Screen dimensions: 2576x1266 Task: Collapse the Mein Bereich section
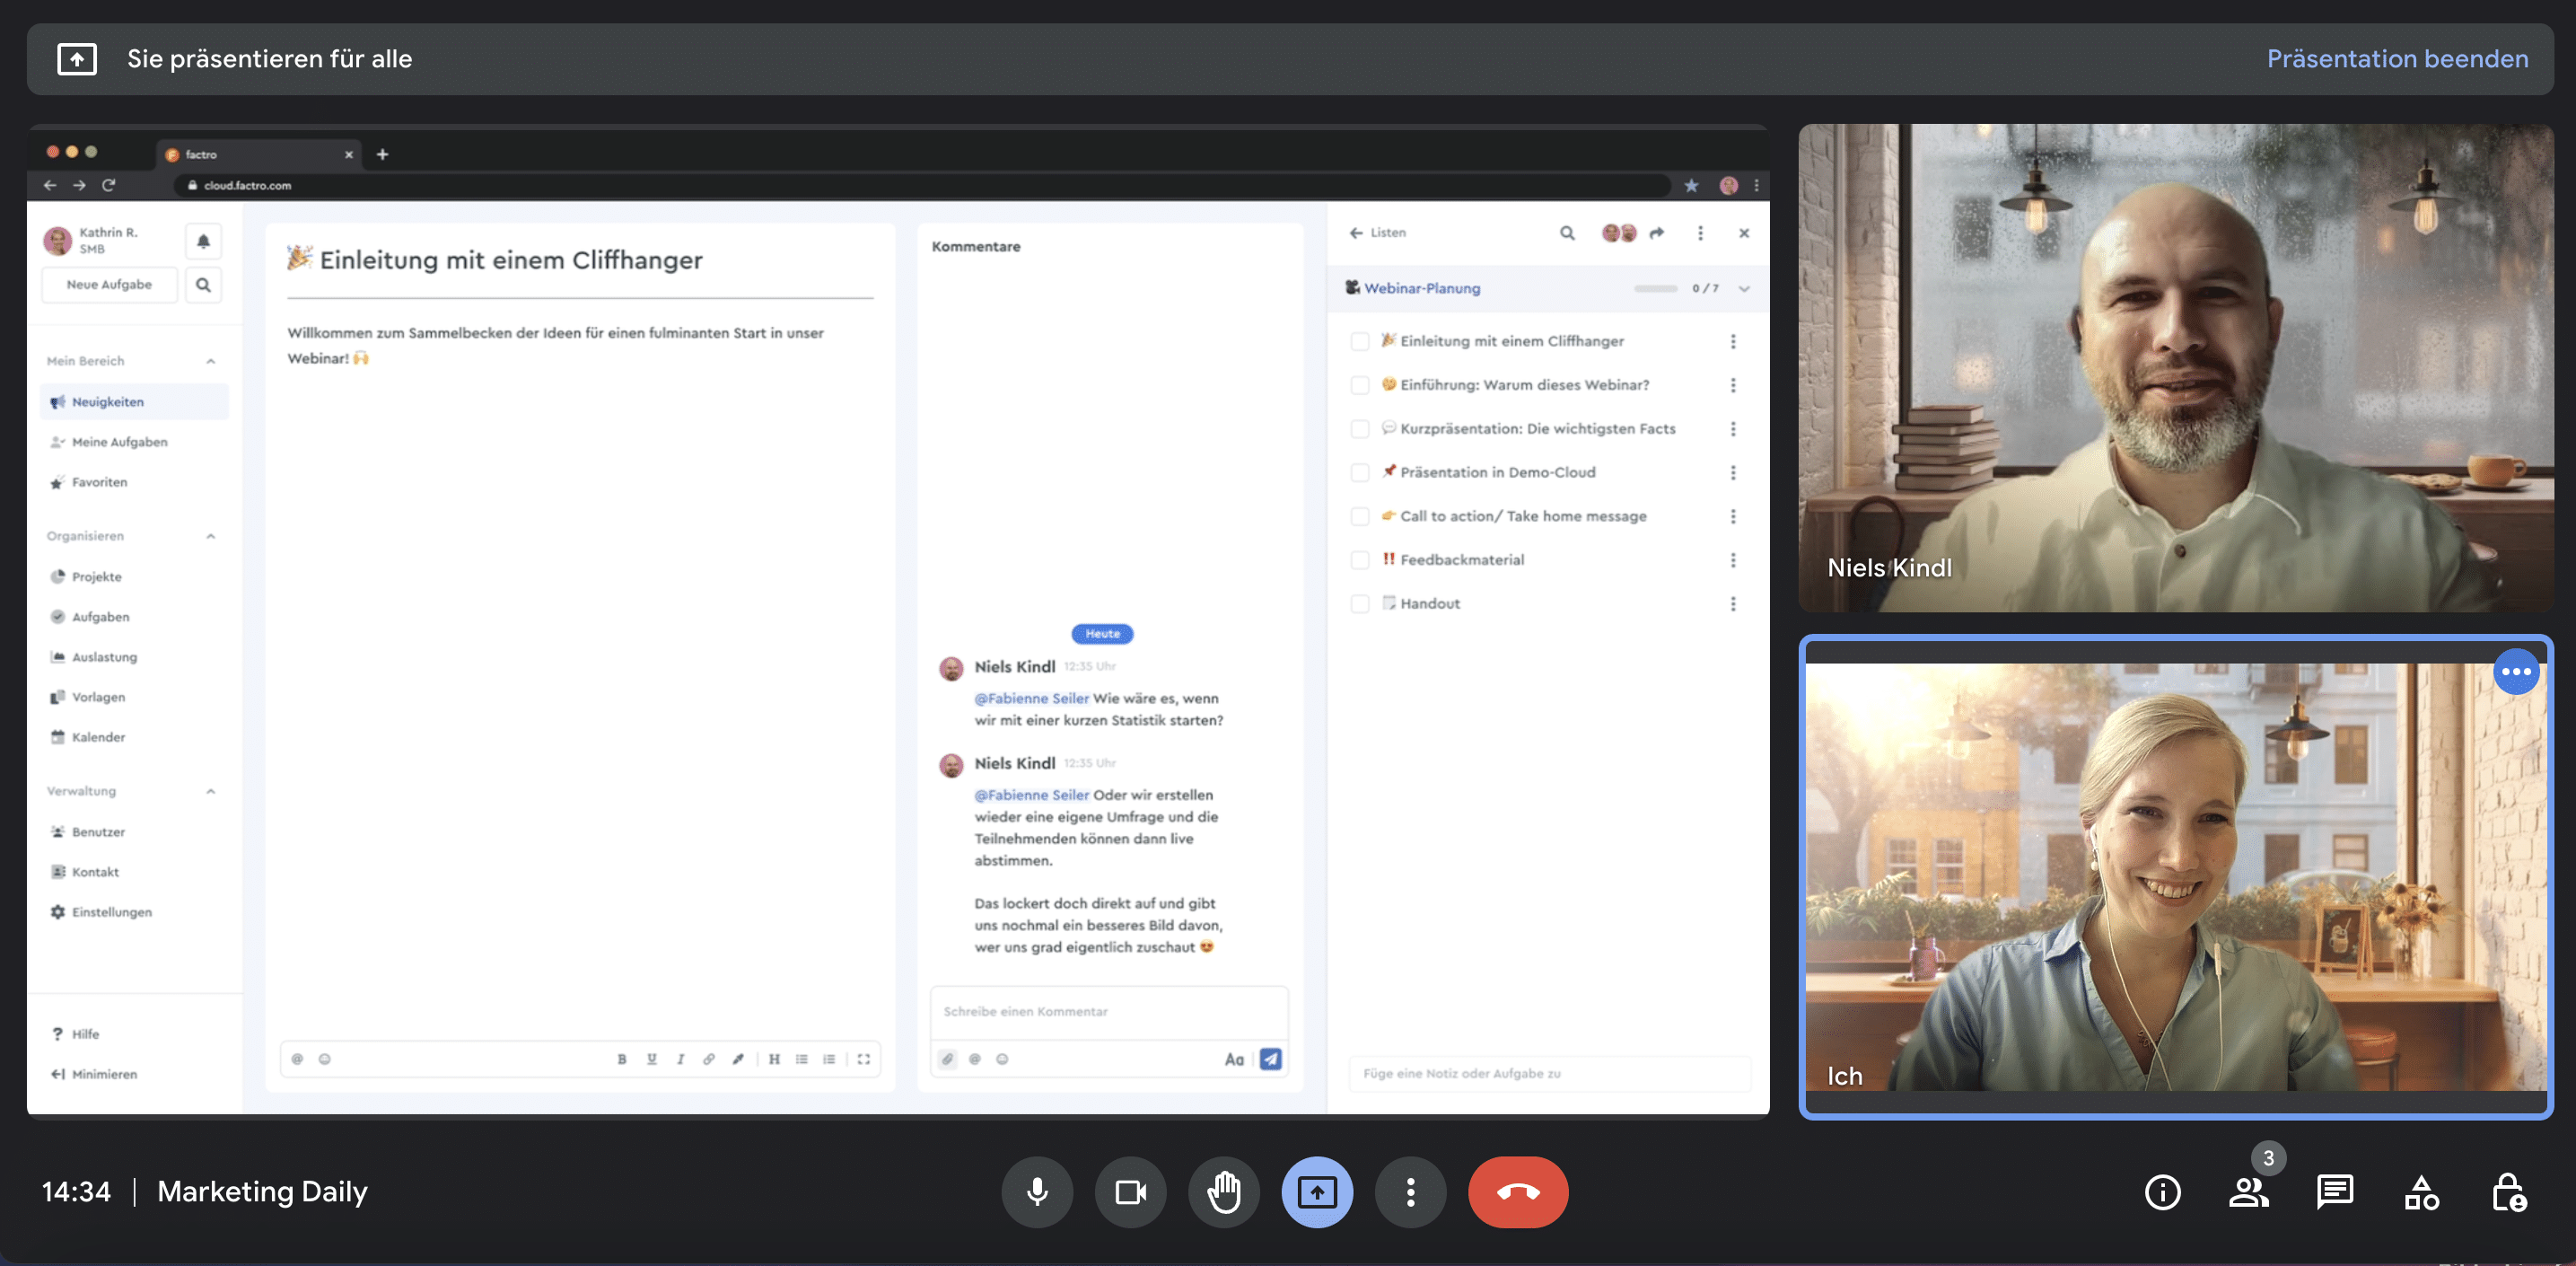point(210,361)
